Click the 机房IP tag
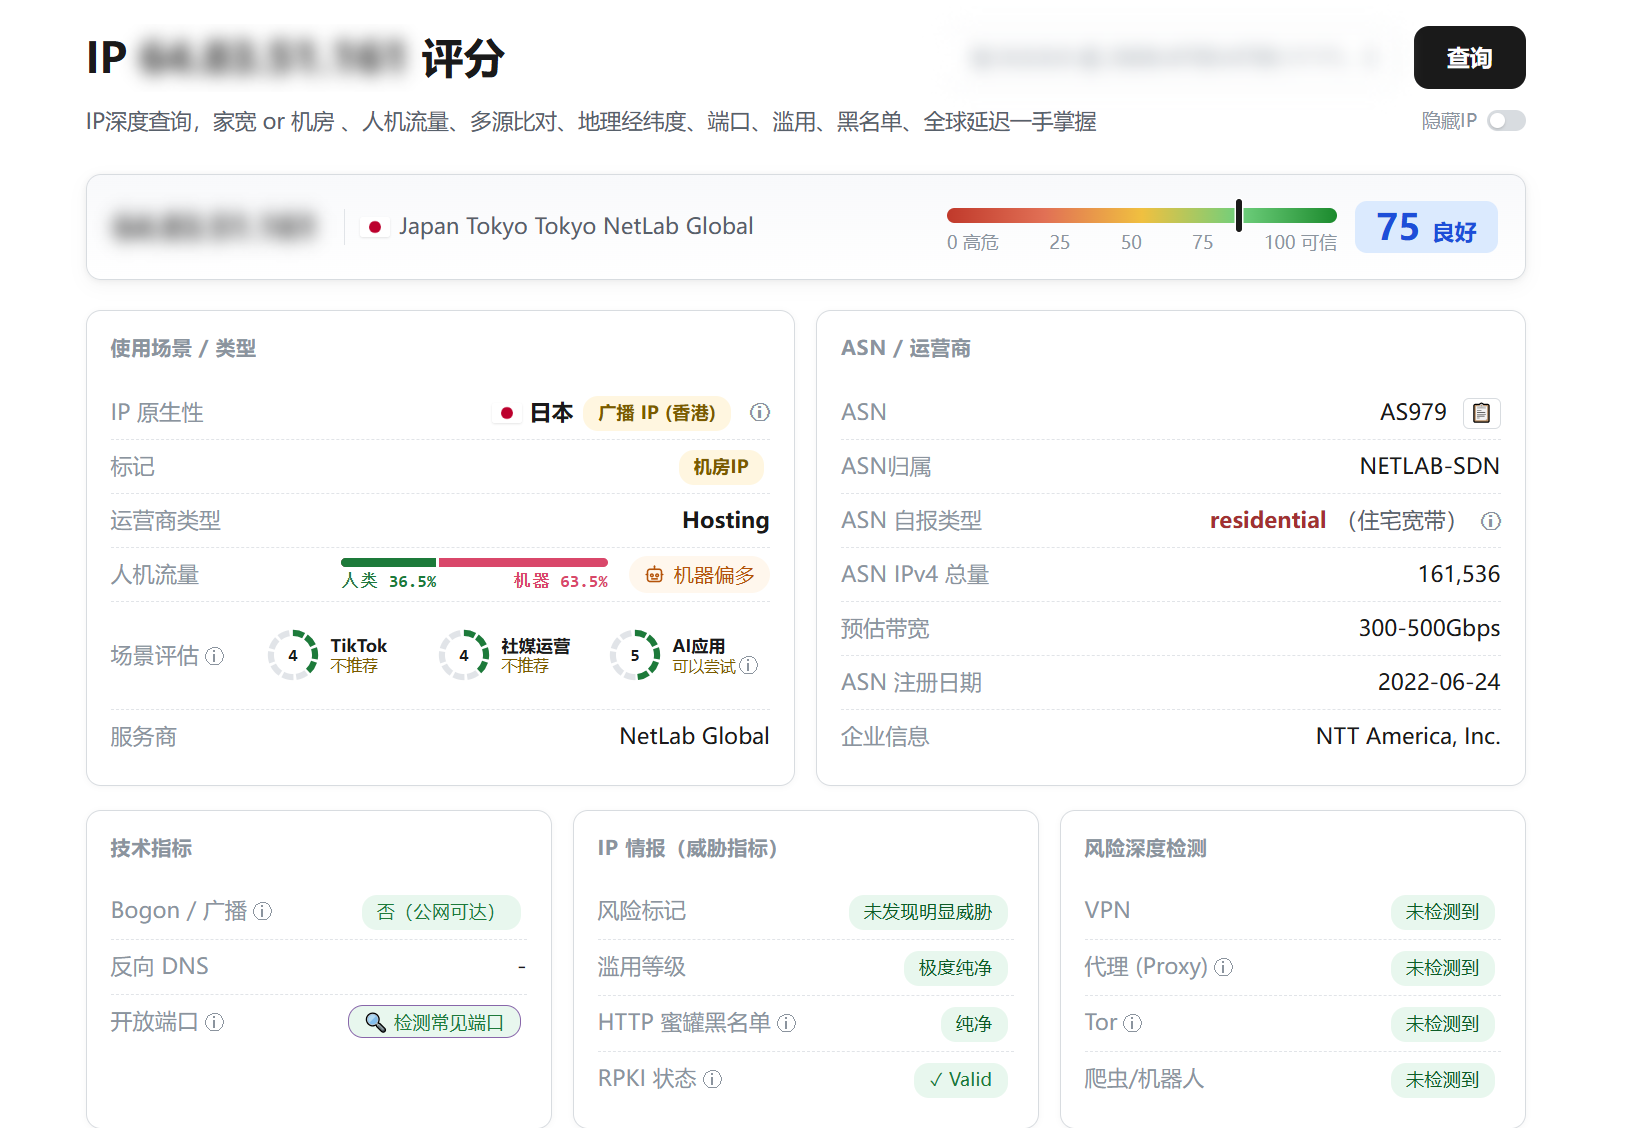Screen dimensions: 1635x1128 pos(721,467)
